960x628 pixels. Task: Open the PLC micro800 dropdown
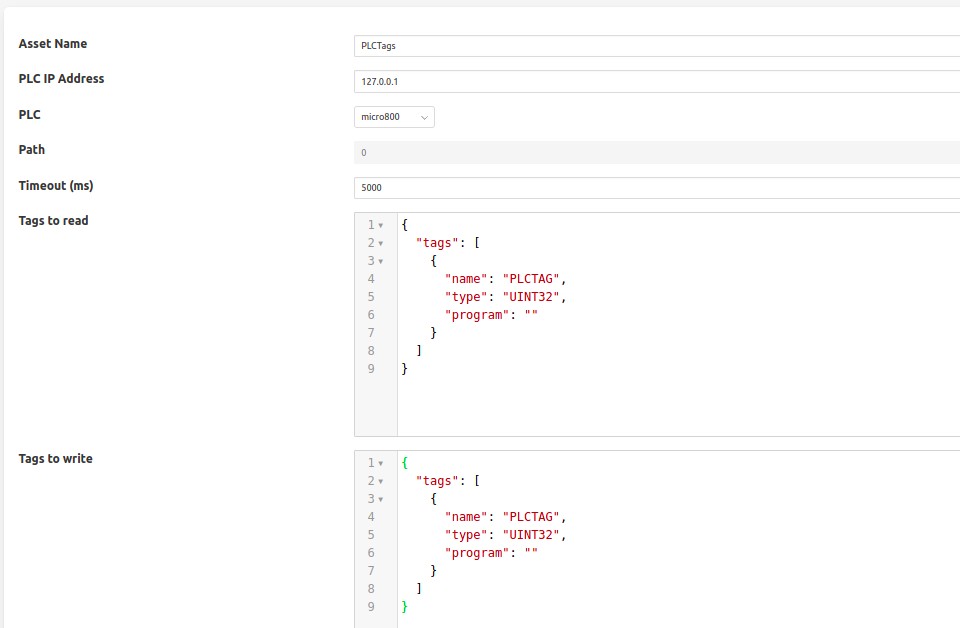(394, 117)
